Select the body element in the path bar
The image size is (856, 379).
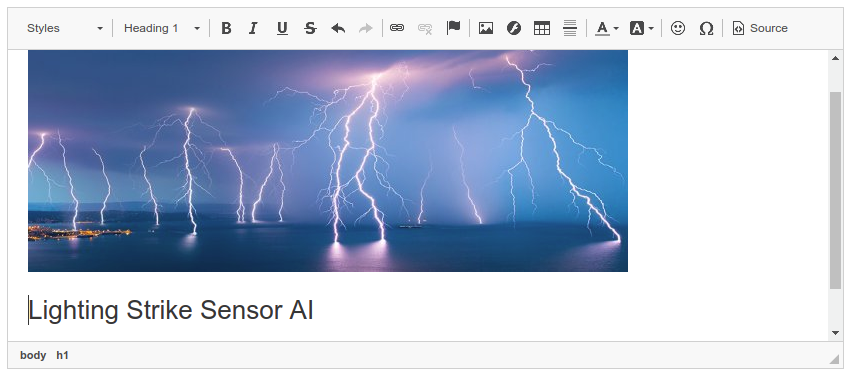(x=33, y=356)
